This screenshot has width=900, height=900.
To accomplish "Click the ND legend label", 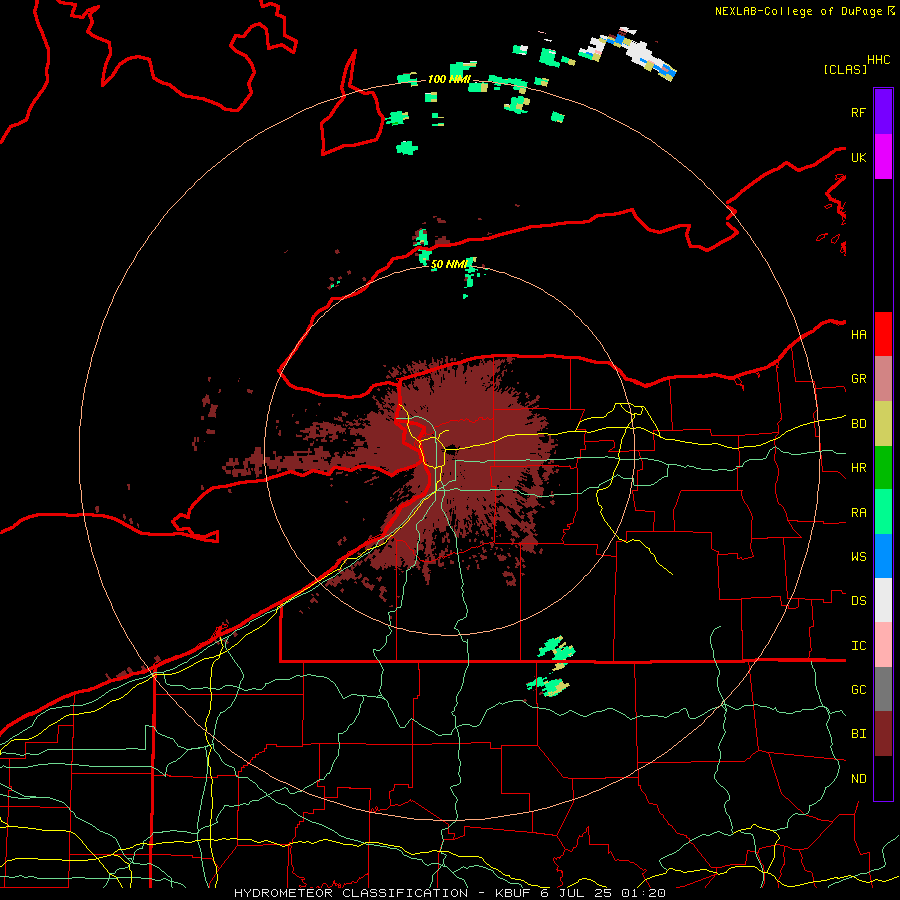I will click(858, 779).
